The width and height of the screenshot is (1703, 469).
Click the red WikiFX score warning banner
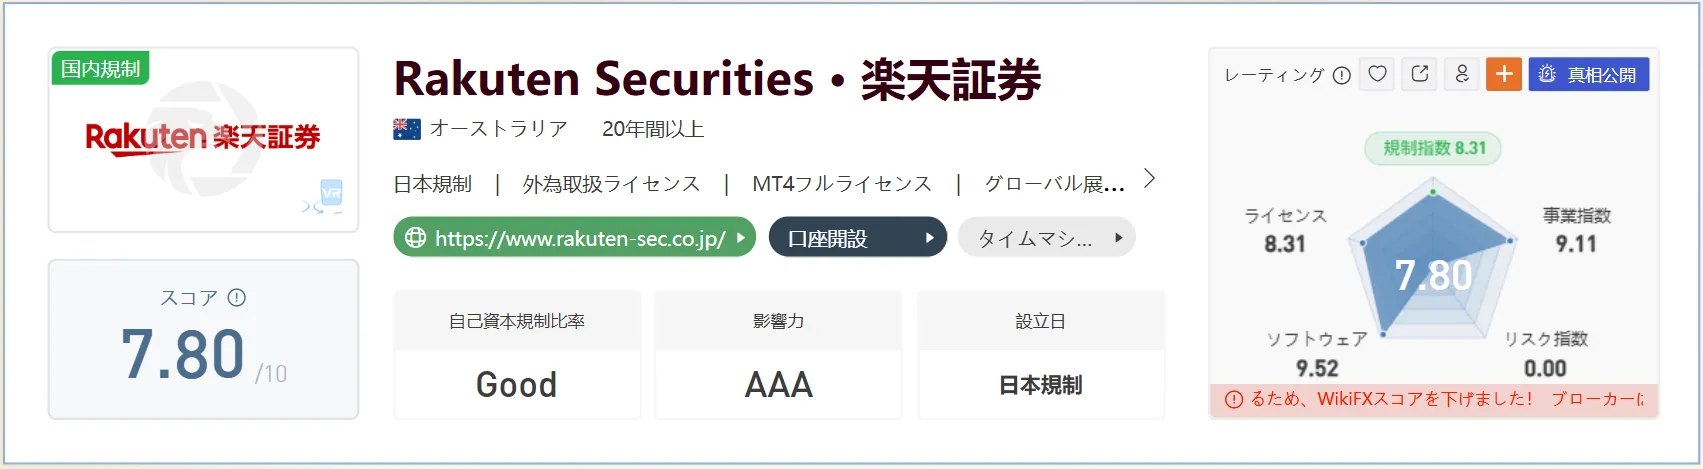pos(1434,399)
